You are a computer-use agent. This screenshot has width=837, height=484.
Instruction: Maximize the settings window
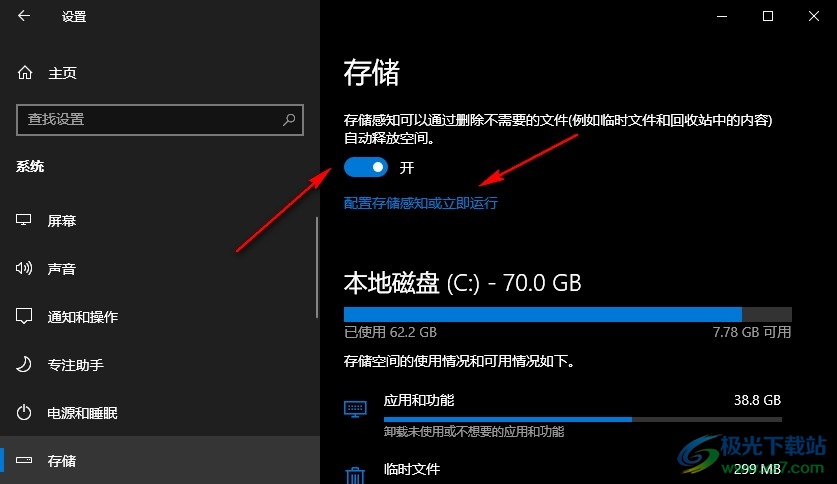[768, 17]
